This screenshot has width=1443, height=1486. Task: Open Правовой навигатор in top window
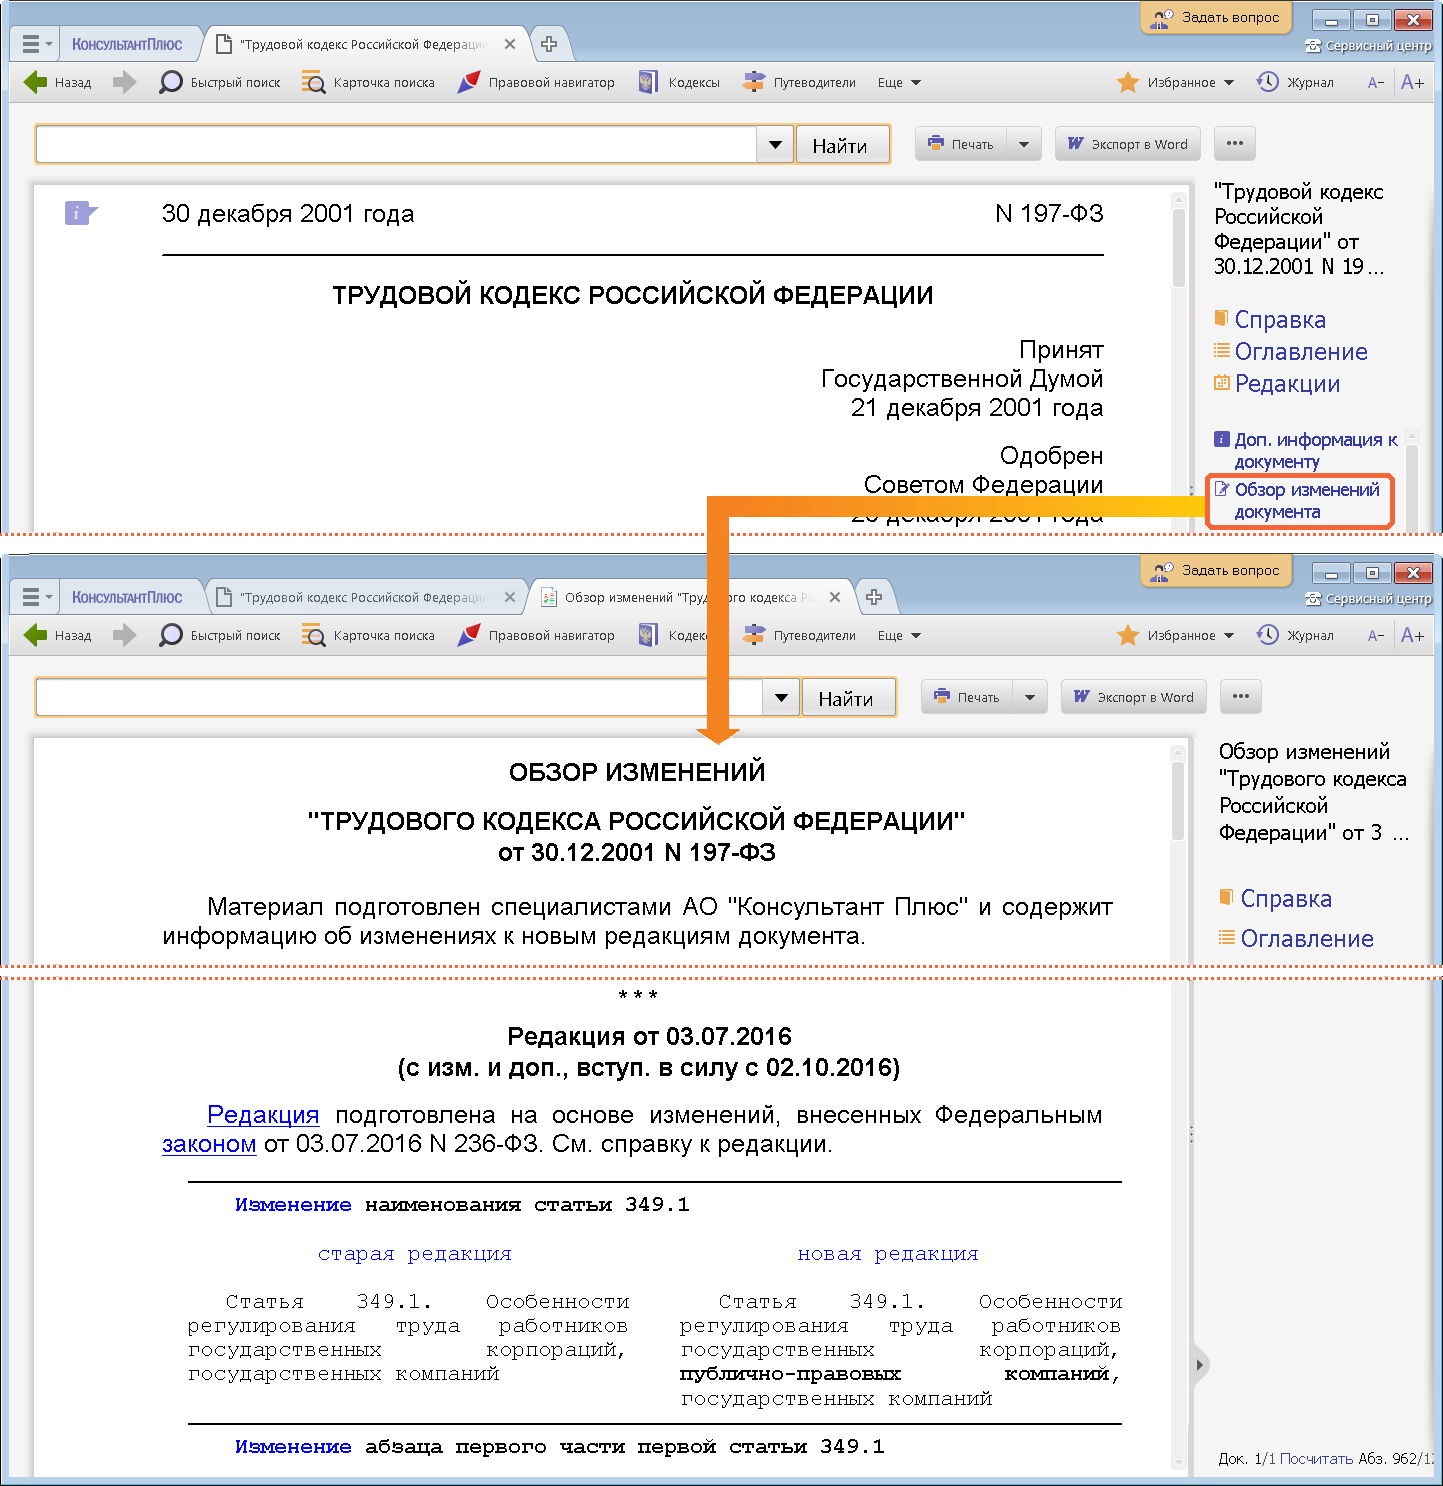point(536,82)
